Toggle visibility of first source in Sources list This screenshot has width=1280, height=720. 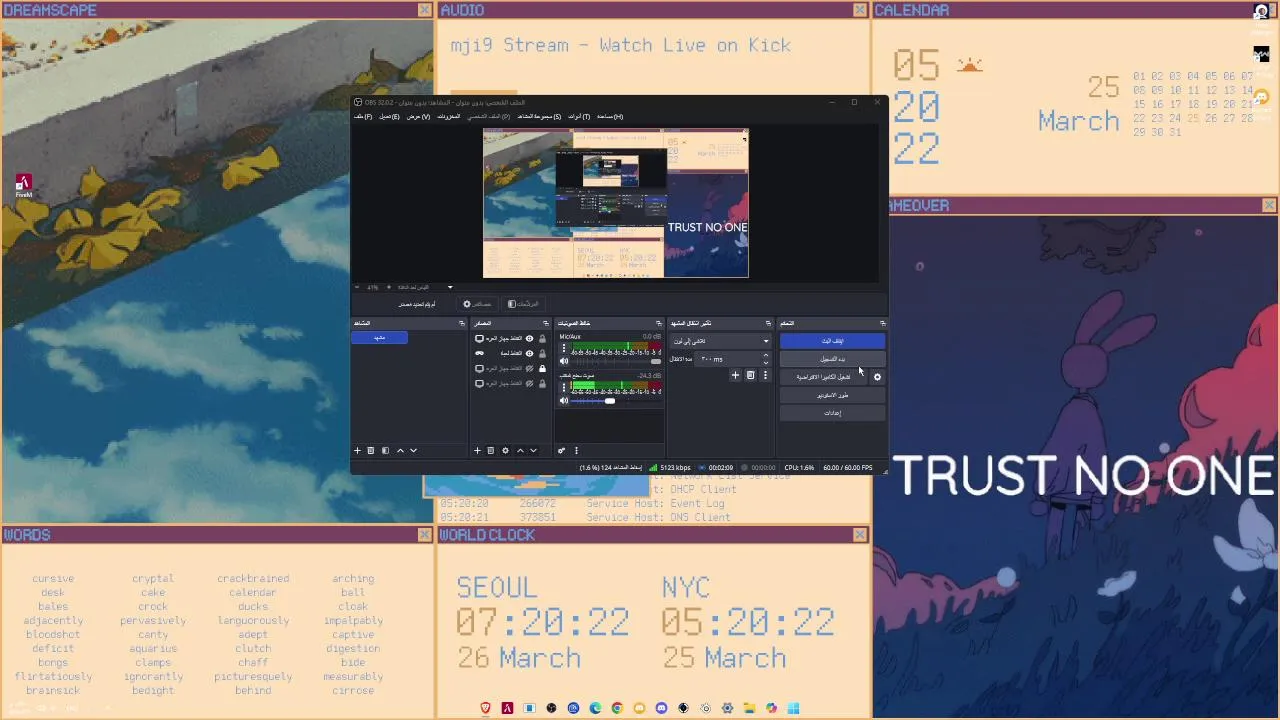[529, 338]
